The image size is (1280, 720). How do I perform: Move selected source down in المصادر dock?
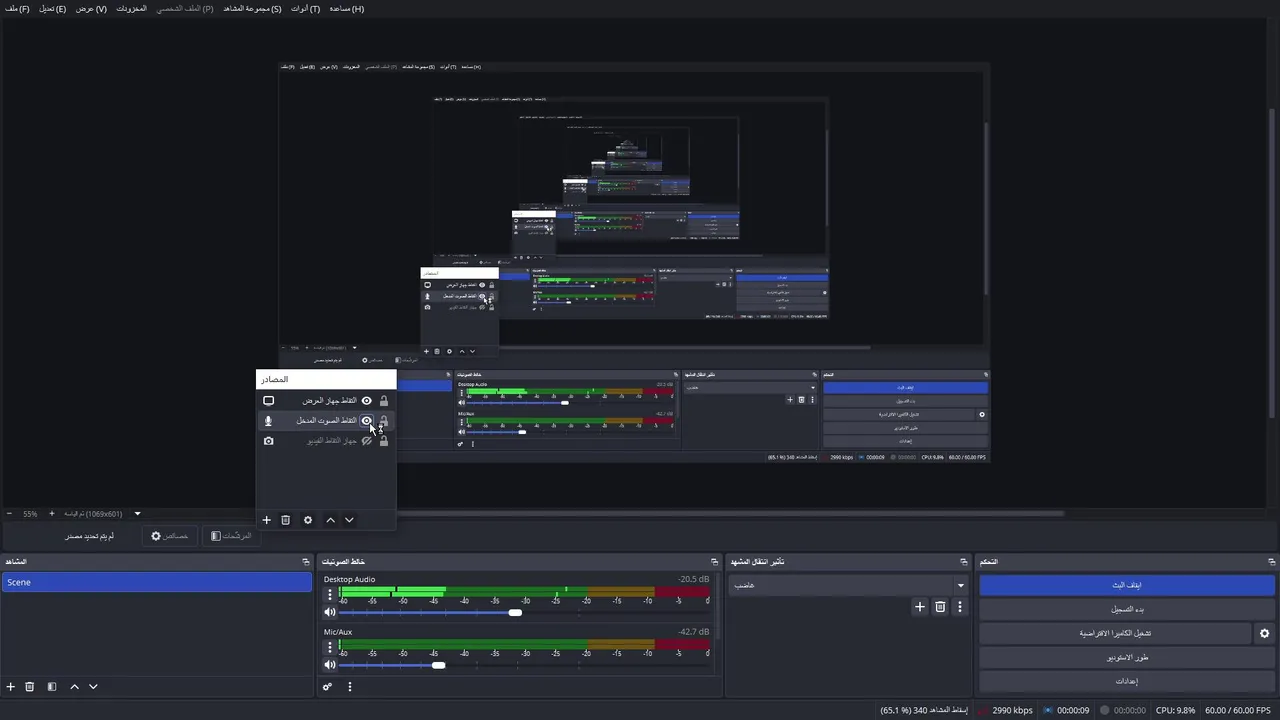click(x=349, y=520)
